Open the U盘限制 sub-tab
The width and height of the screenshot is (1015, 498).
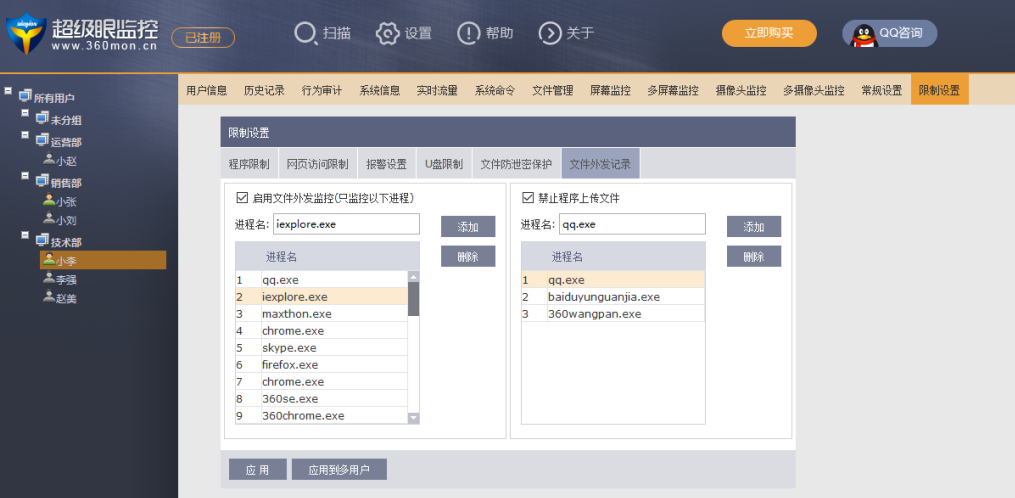(443, 164)
